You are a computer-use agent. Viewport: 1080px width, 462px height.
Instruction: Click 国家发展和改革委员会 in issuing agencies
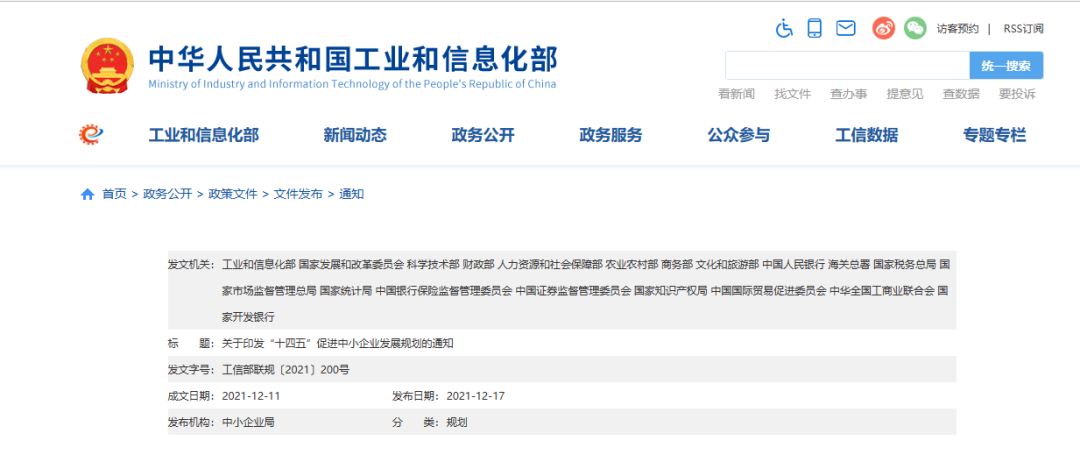point(351,264)
